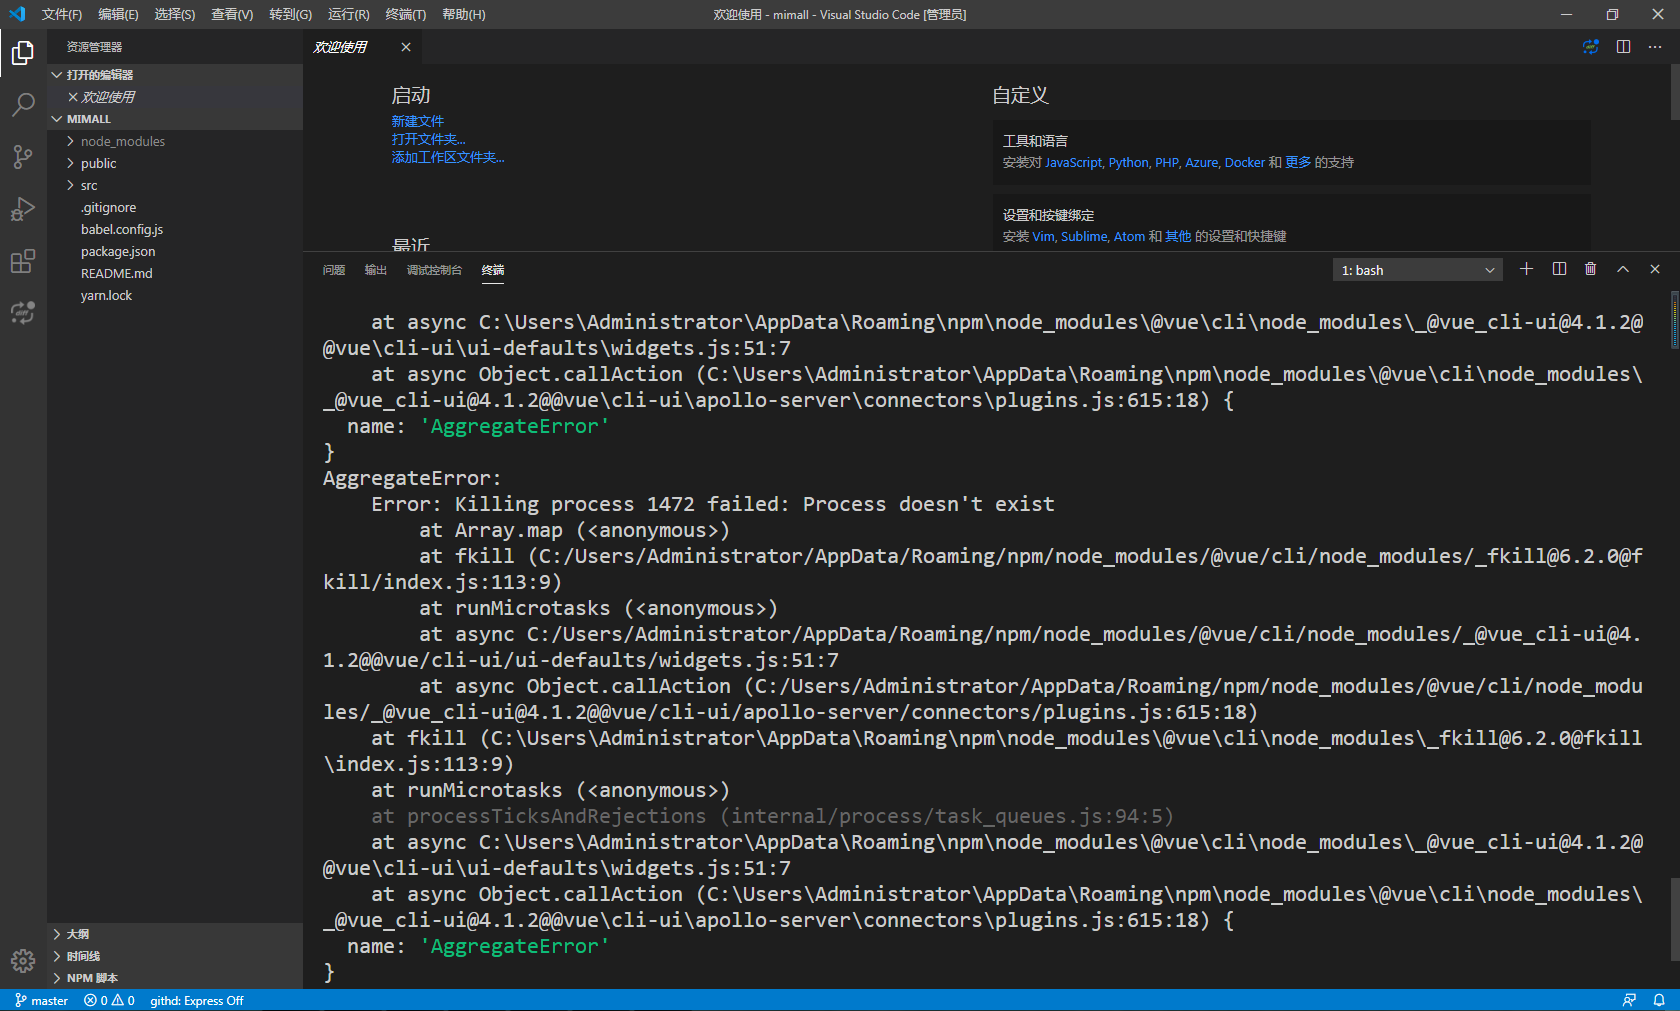Close 欢迎使用 in open editors list
The height and width of the screenshot is (1011, 1680).
point(73,97)
